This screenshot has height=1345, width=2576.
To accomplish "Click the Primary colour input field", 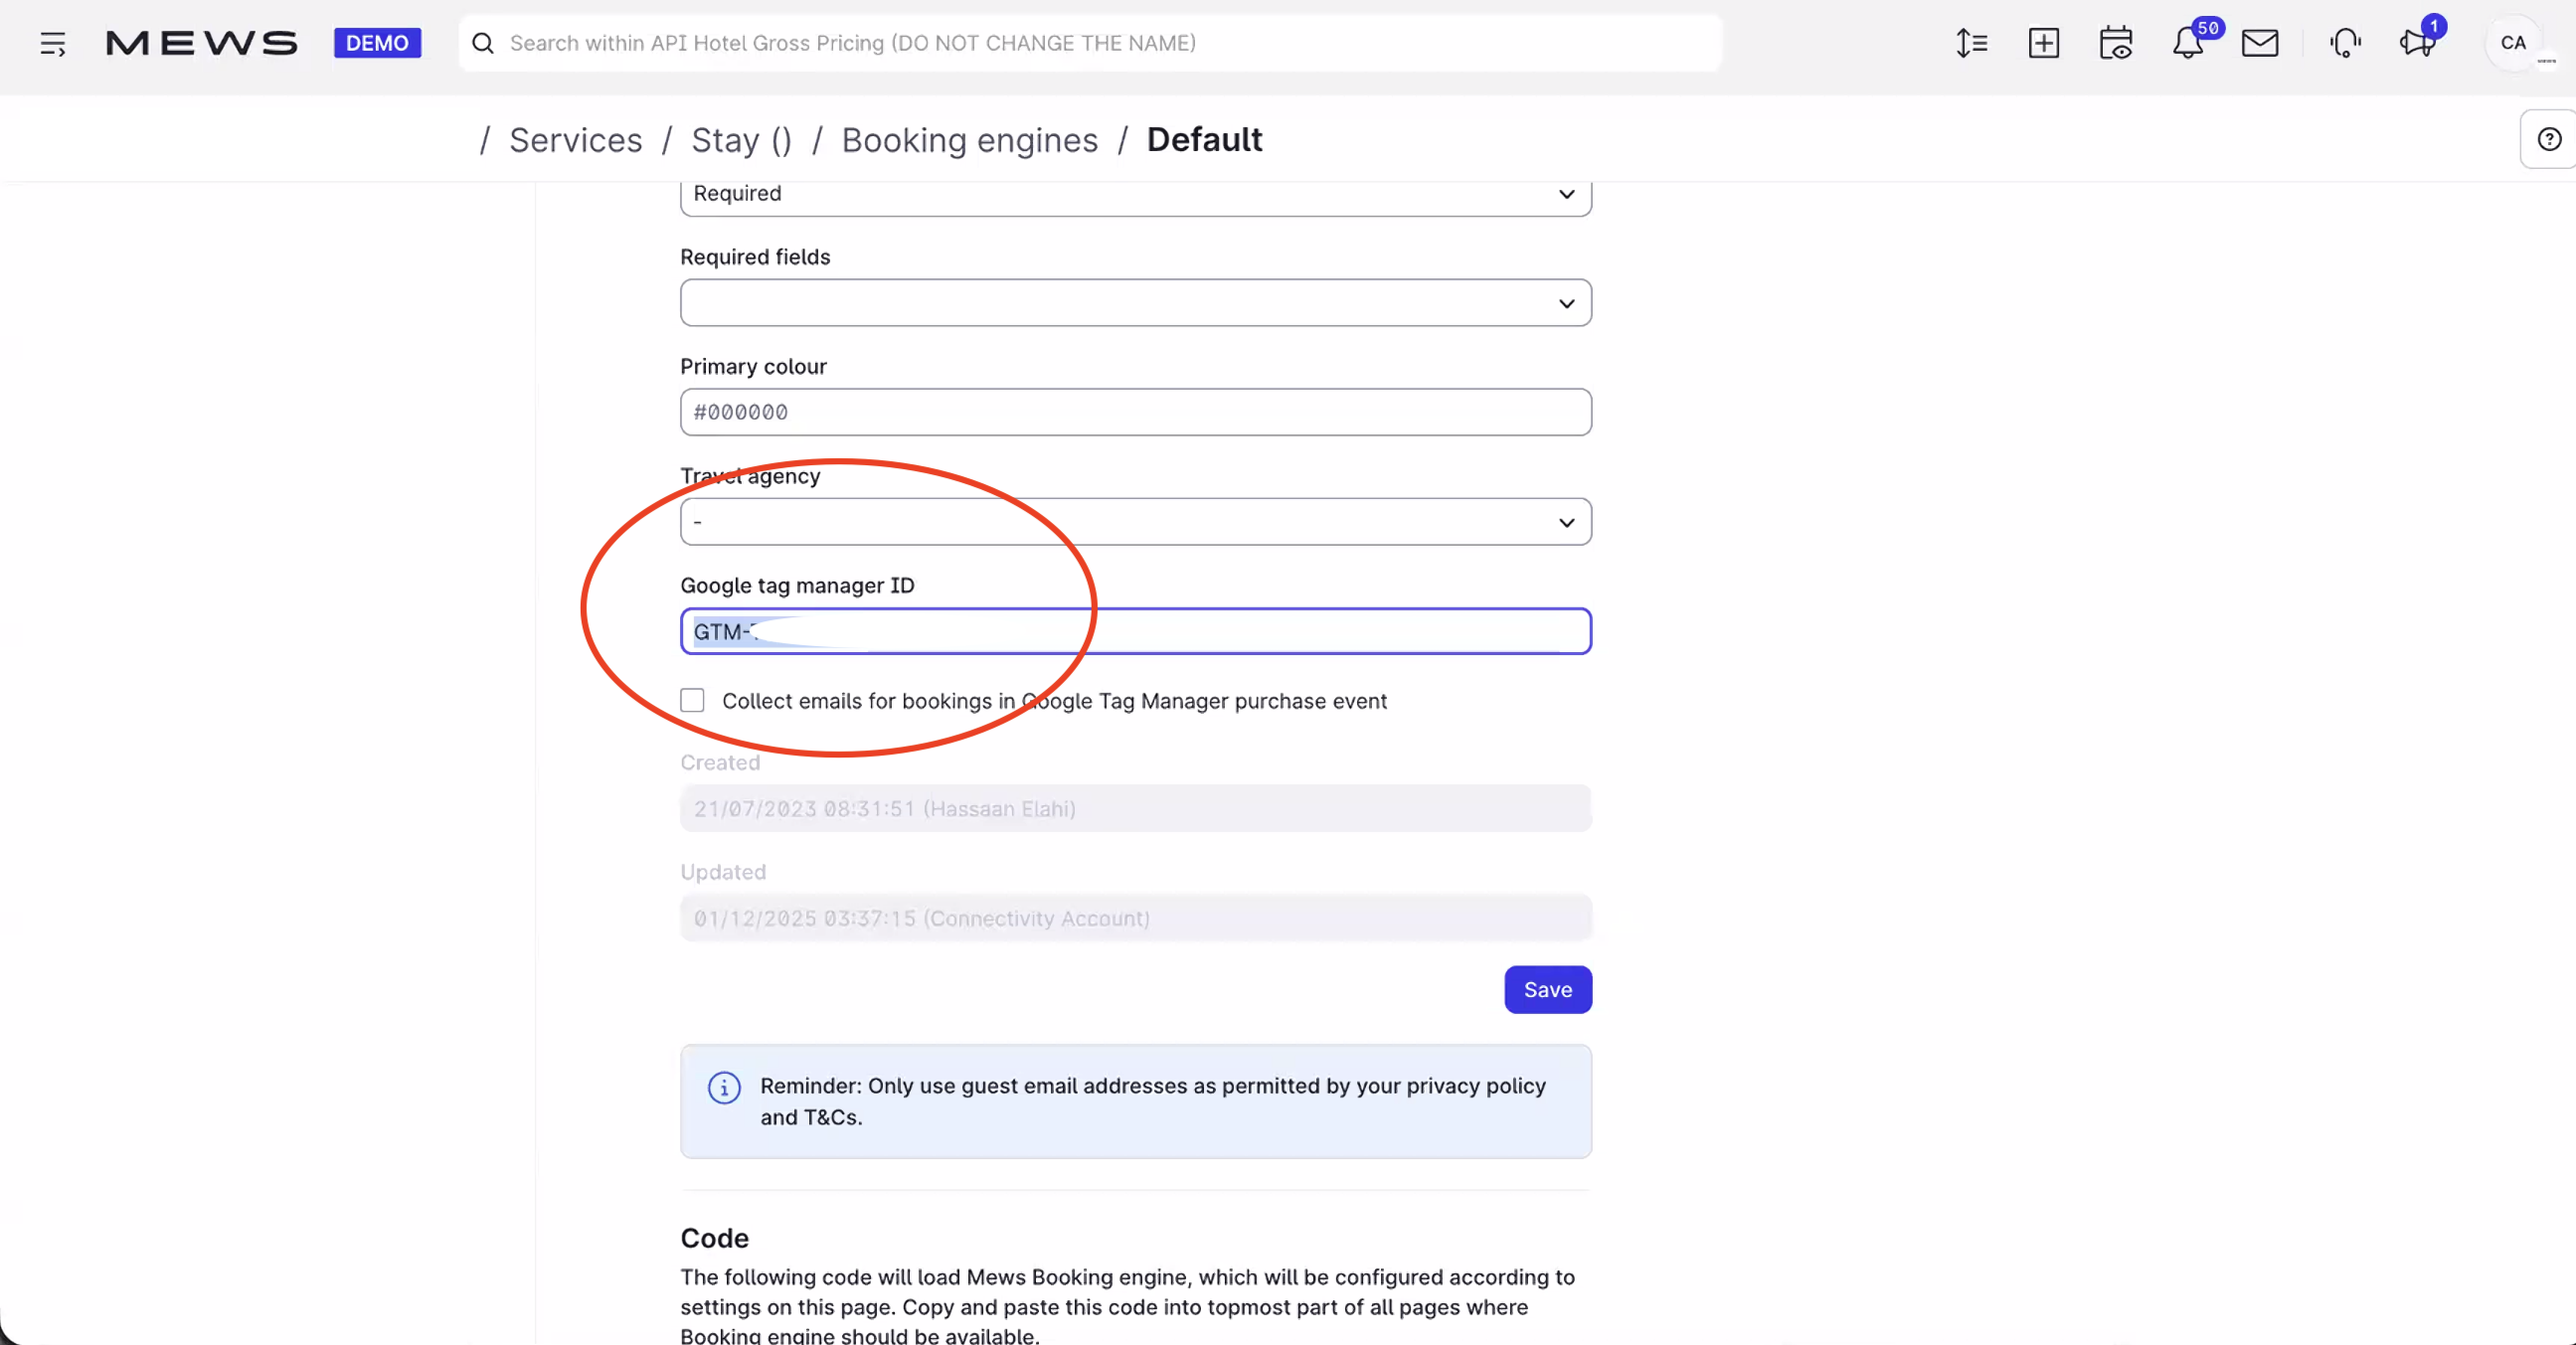I will (1135, 412).
